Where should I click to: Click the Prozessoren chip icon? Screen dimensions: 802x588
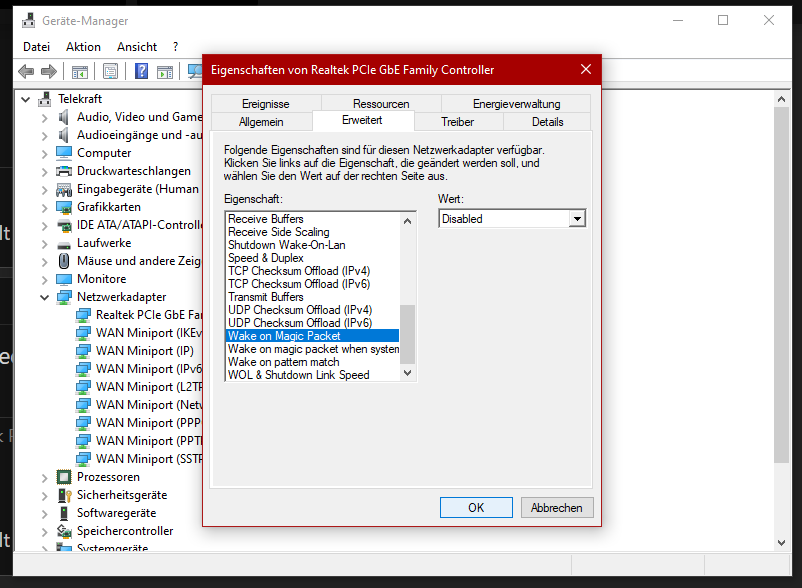[x=64, y=477]
